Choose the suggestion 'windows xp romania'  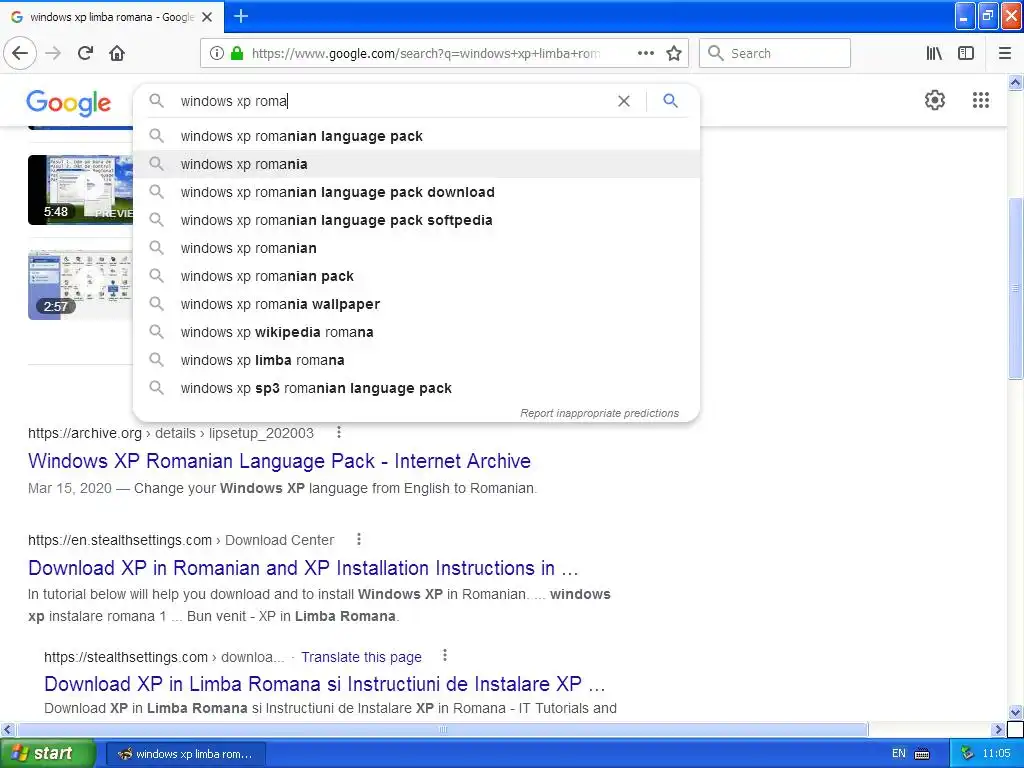click(416, 164)
